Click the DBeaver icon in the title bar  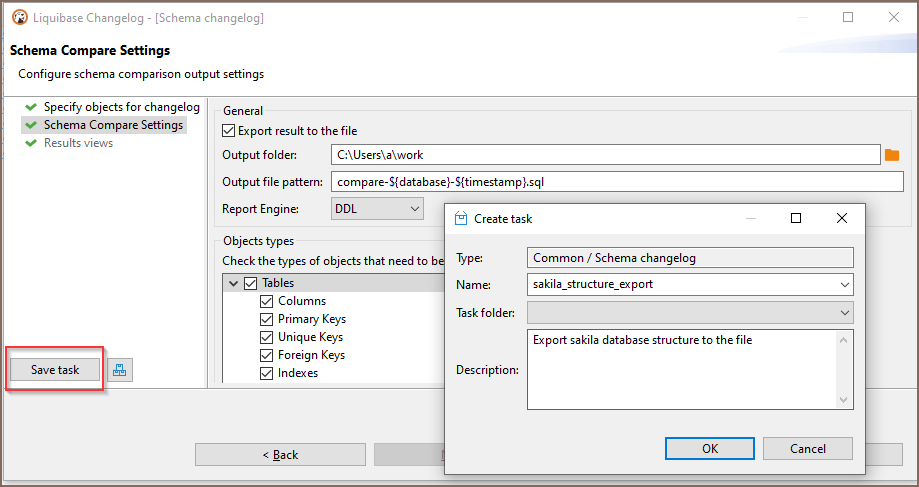click(20, 18)
